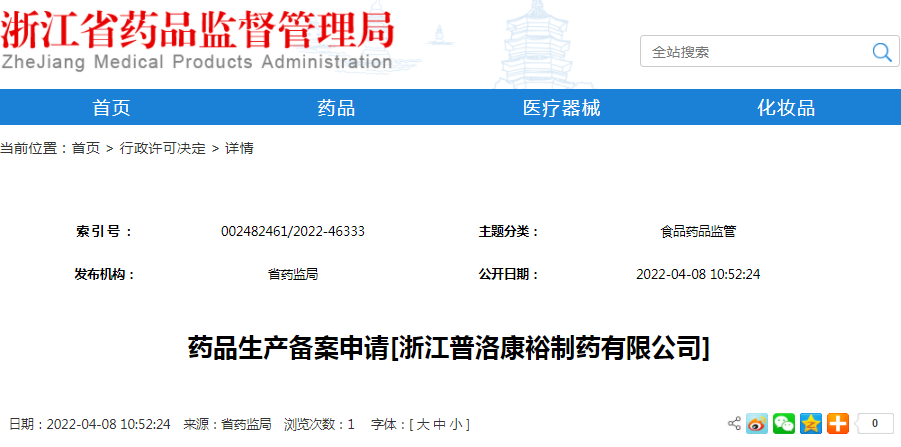The image size is (901, 447).
Task: Click the 食品药品监管 category value
Action: (698, 232)
